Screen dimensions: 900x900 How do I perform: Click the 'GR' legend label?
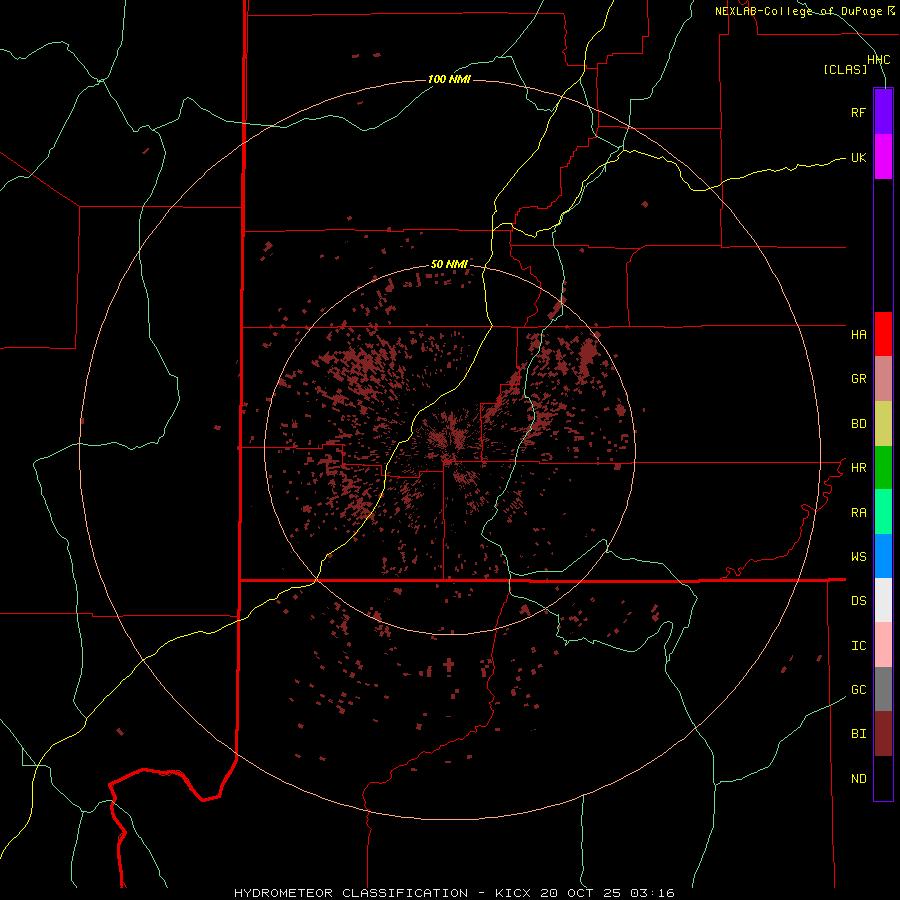pos(858,379)
